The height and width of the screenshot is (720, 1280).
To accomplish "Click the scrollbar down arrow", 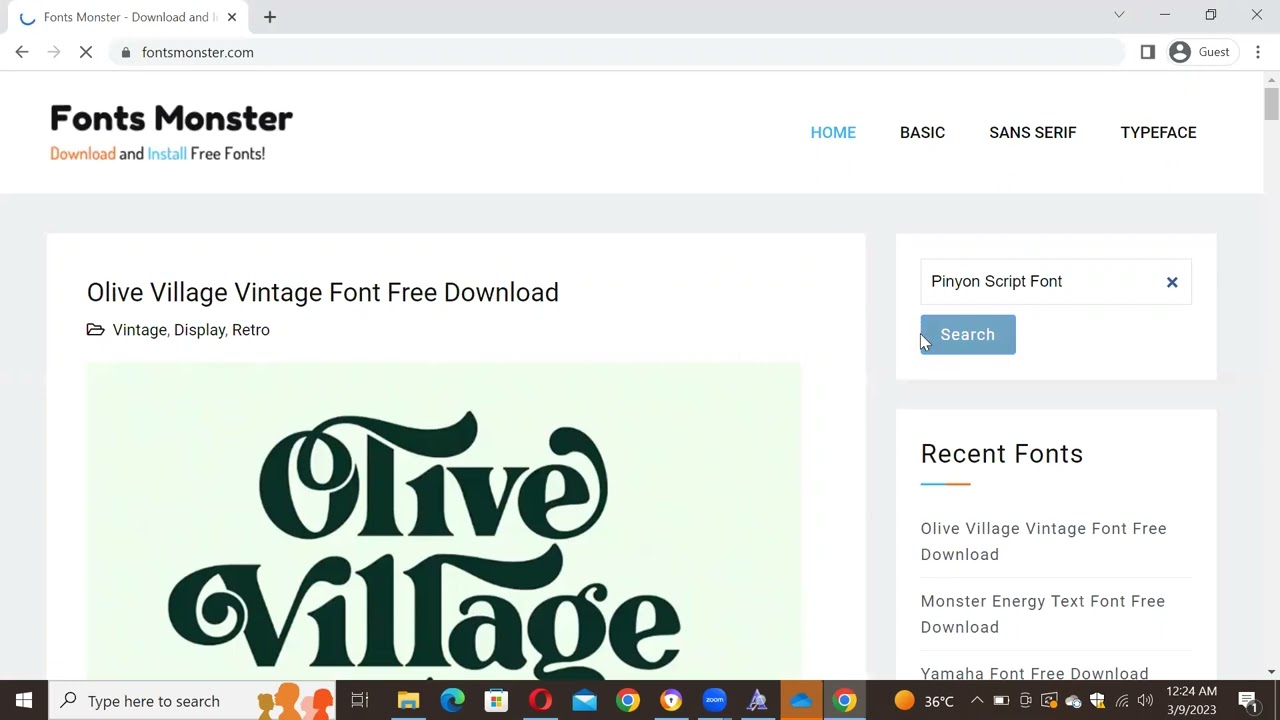I will point(1271,672).
